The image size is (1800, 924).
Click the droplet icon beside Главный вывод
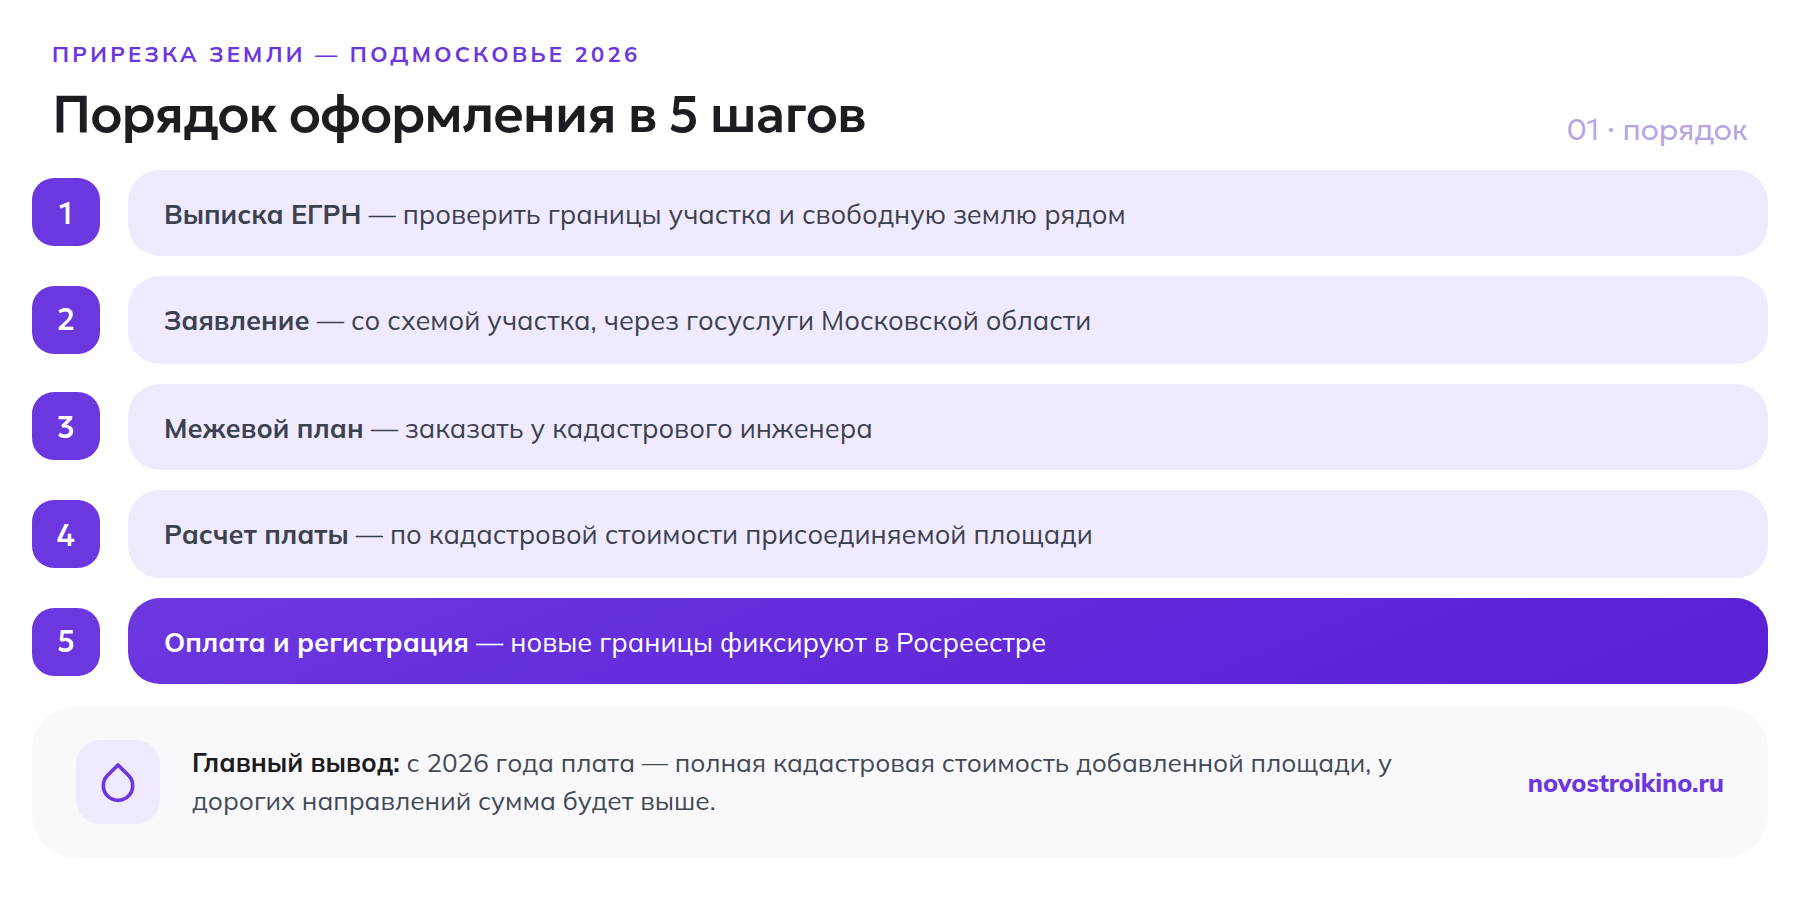tap(118, 782)
